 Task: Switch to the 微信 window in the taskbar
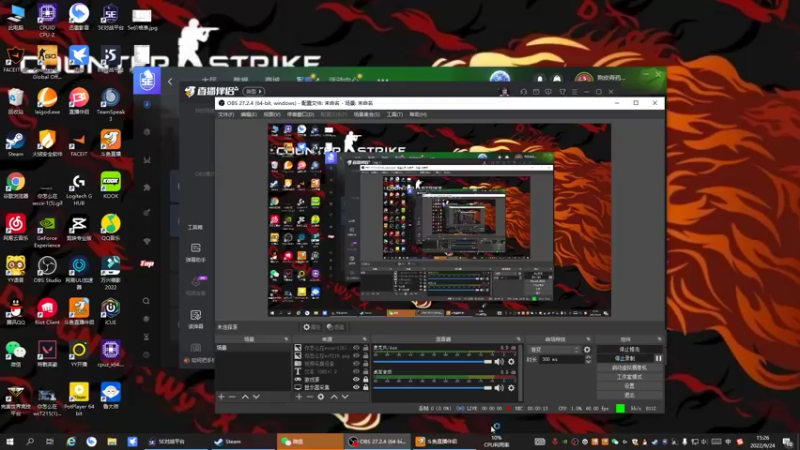[x=310, y=442]
